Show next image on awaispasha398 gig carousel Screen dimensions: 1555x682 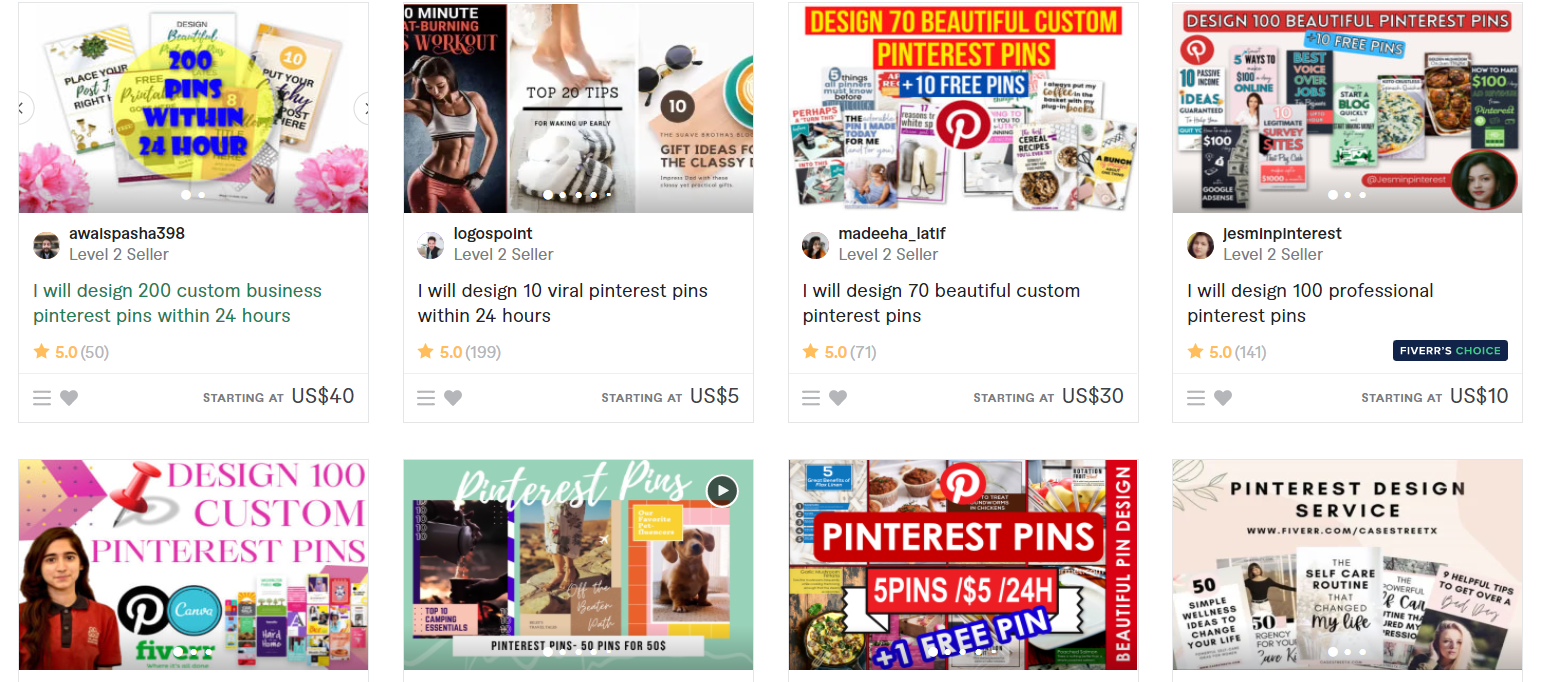pyautogui.click(x=363, y=108)
